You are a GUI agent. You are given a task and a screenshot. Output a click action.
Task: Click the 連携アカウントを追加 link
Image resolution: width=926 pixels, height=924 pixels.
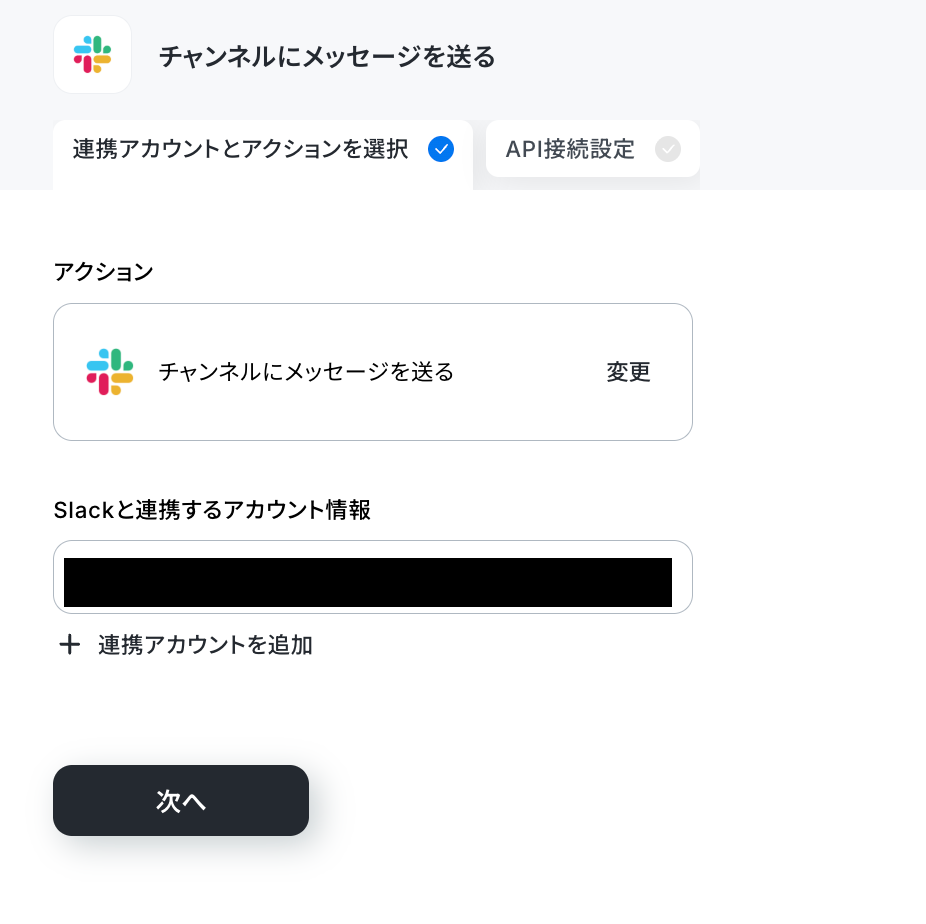coord(205,644)
